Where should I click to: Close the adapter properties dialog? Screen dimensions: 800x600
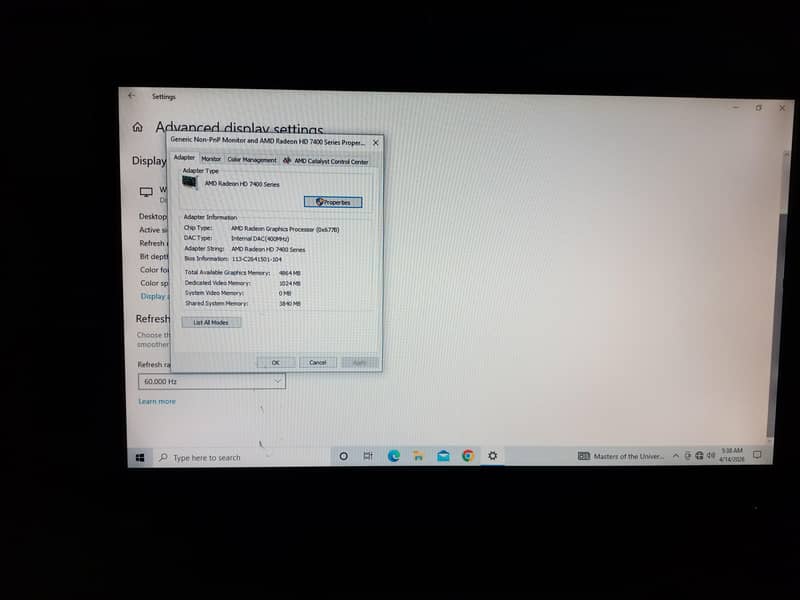(x=376, y=143)
